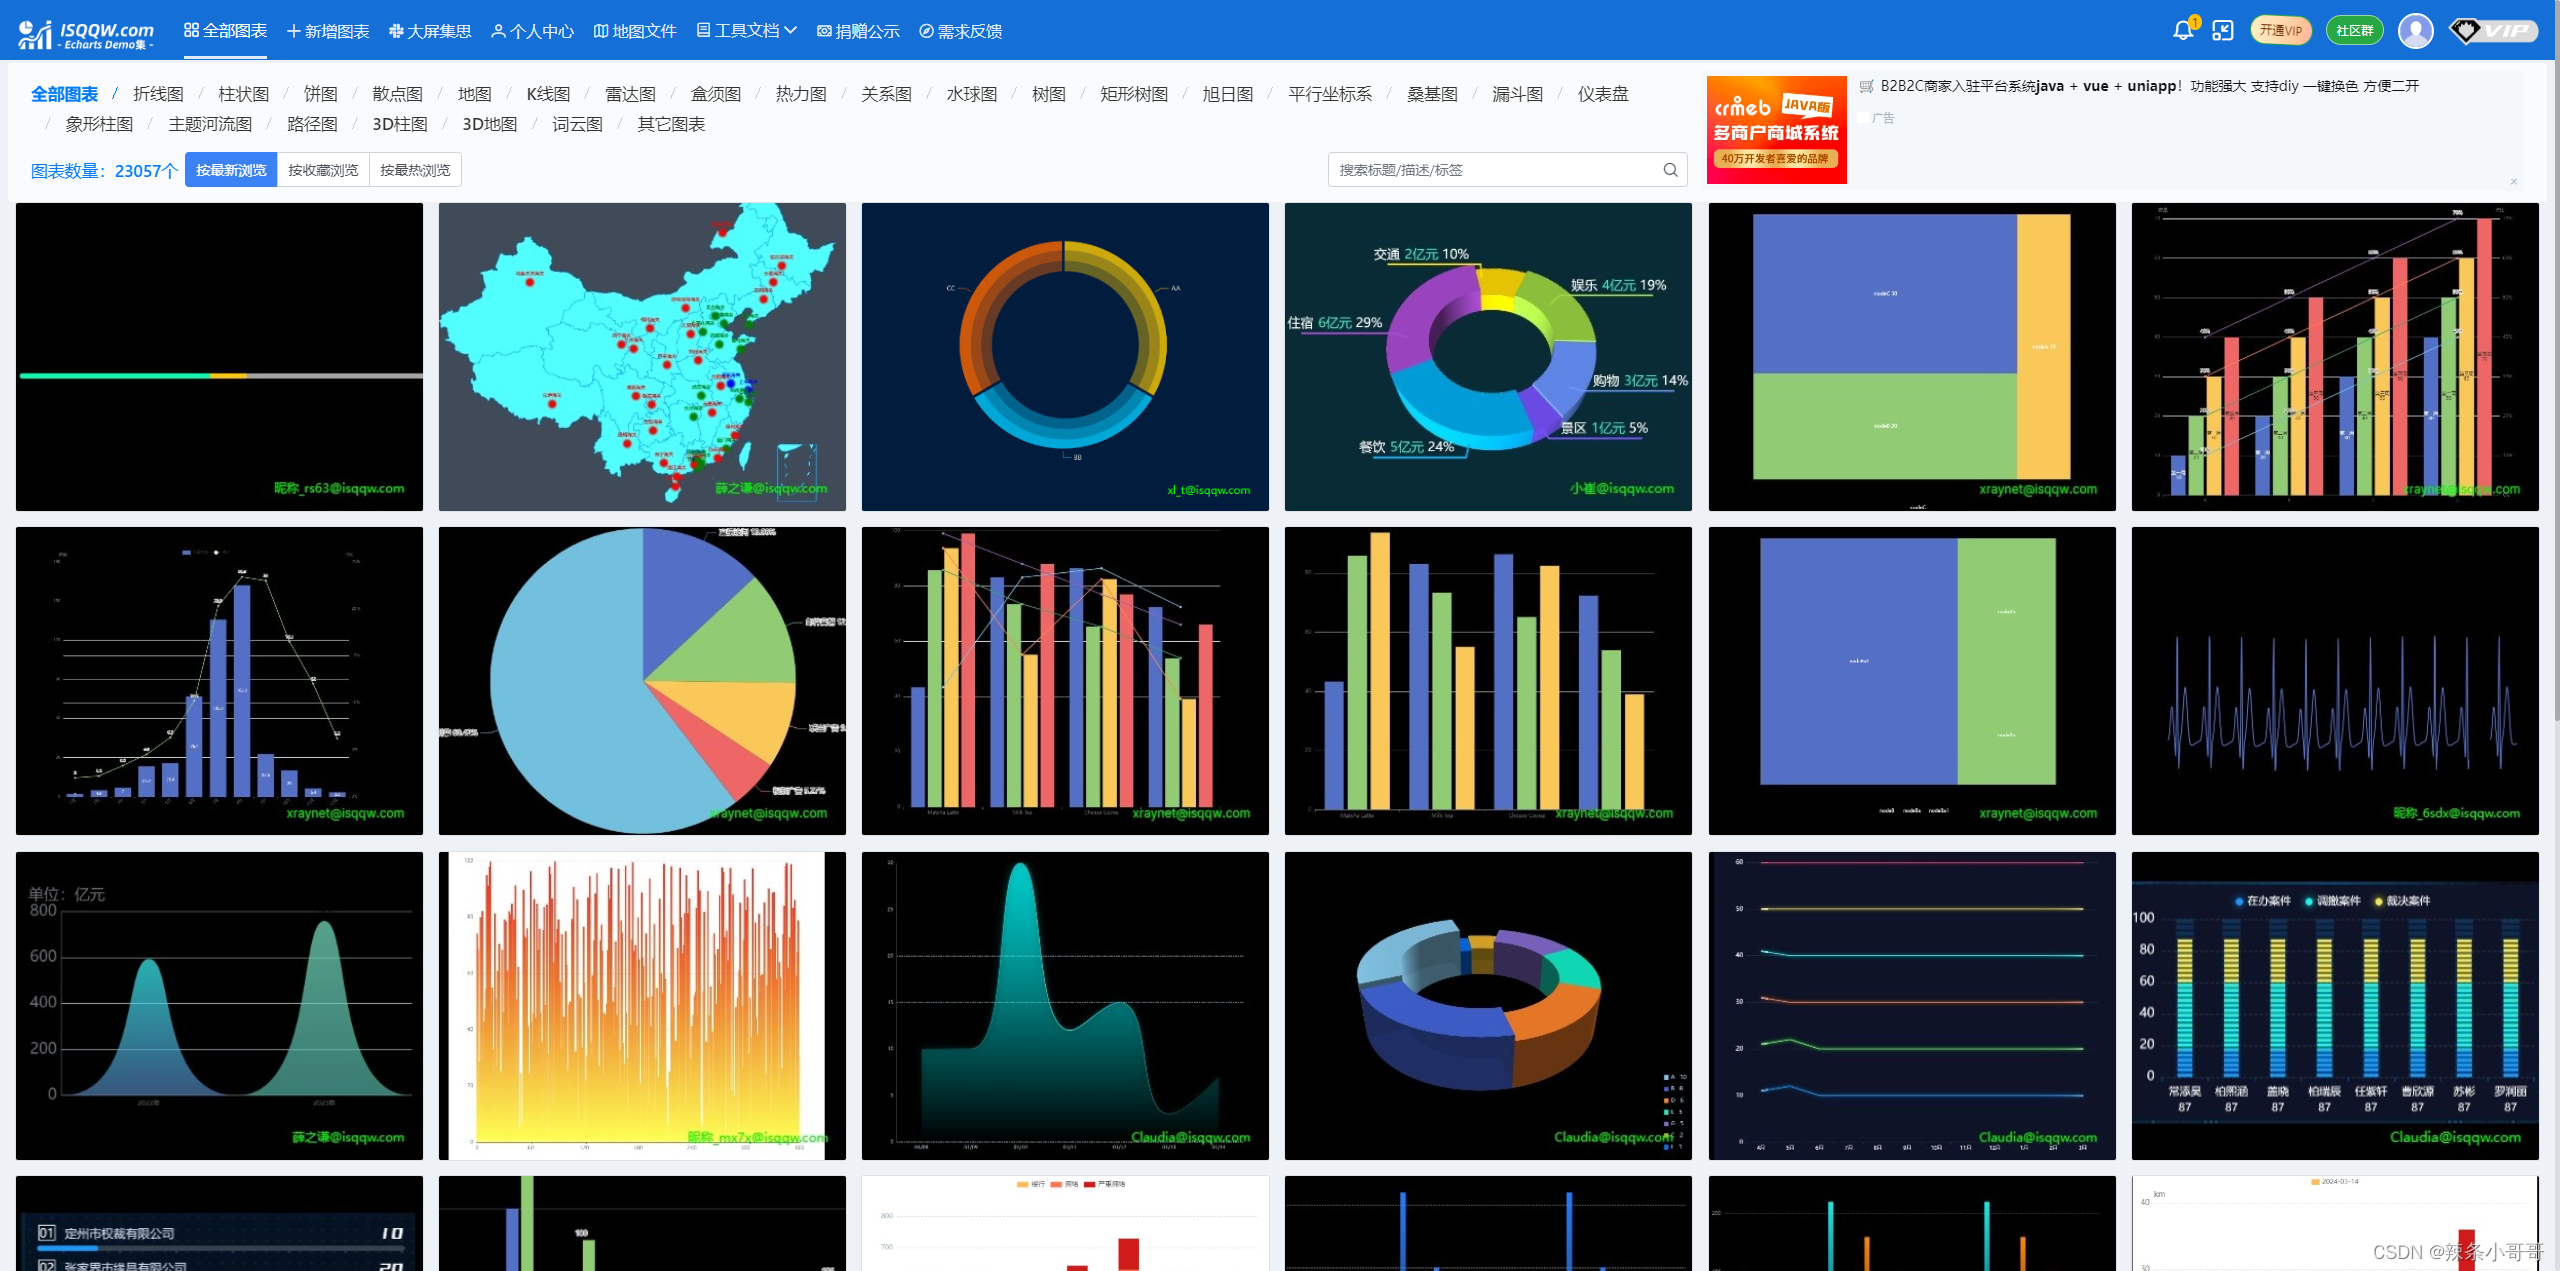Screen dimensions: 2560x1271
Task: Select the 盒须图 category
Action: (x=716, y=94)
